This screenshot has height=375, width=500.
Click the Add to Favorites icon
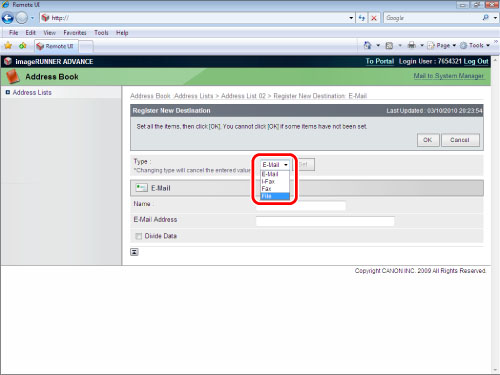tap(22, 46)
